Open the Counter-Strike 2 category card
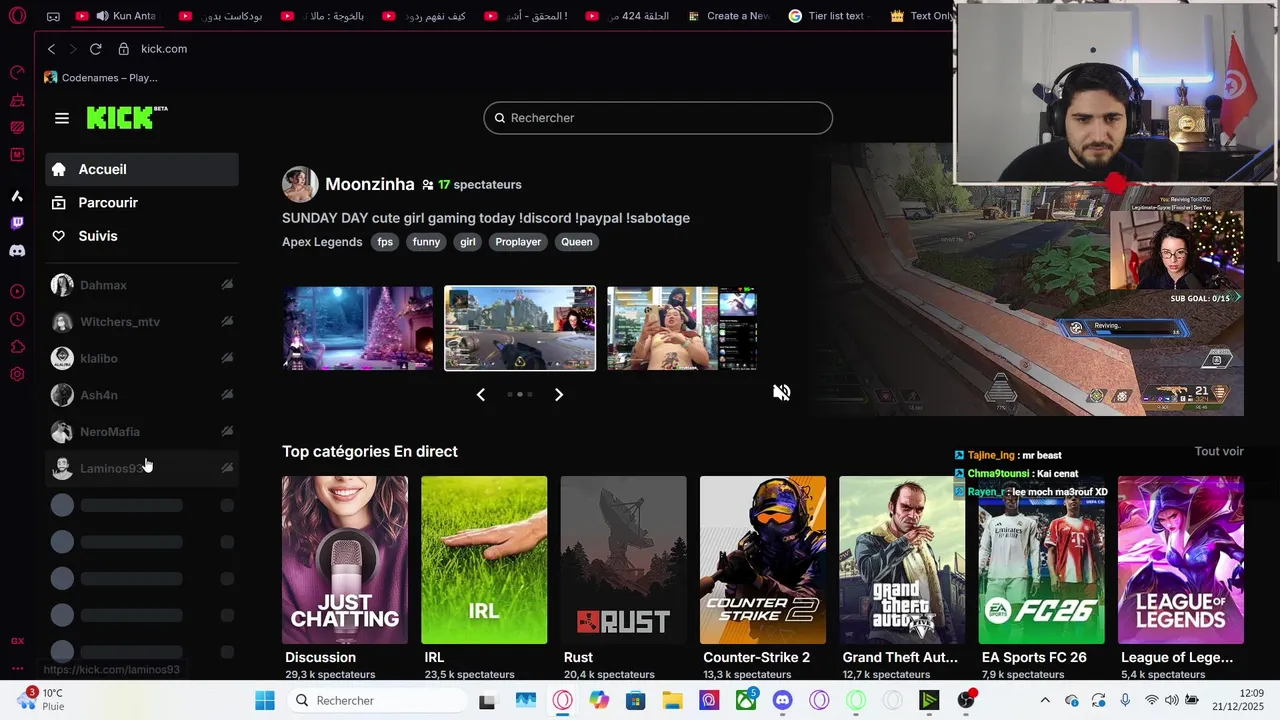The height and width of the screenshot is (720, 1280). pos(763,560)
